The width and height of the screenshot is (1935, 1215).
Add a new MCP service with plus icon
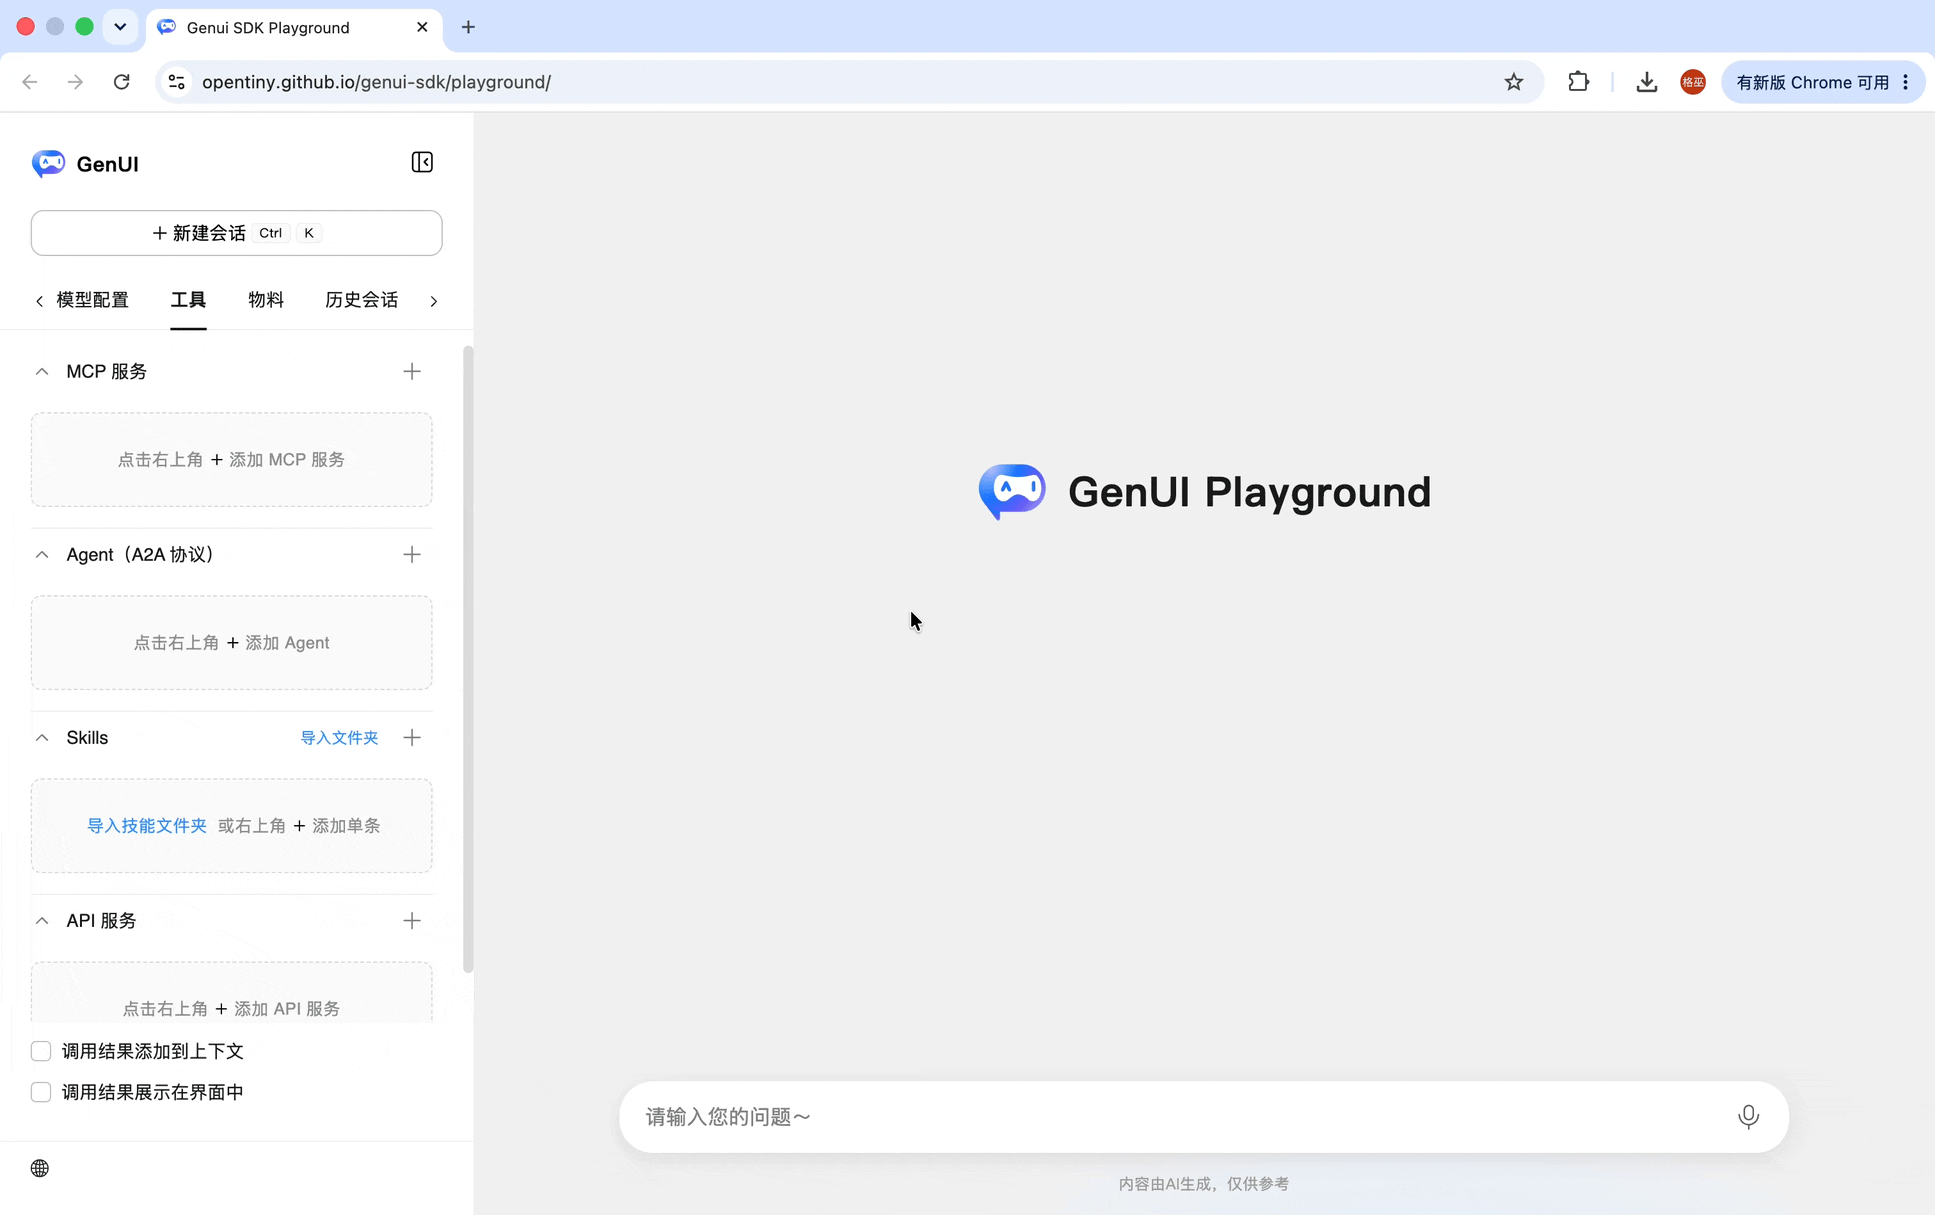coord(412,372)
